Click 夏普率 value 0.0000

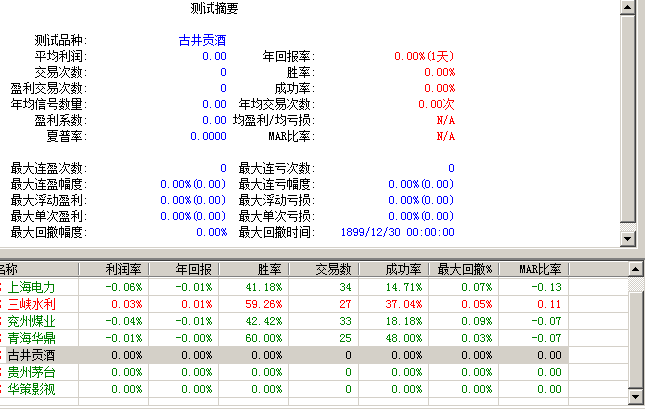pos(208,136)
